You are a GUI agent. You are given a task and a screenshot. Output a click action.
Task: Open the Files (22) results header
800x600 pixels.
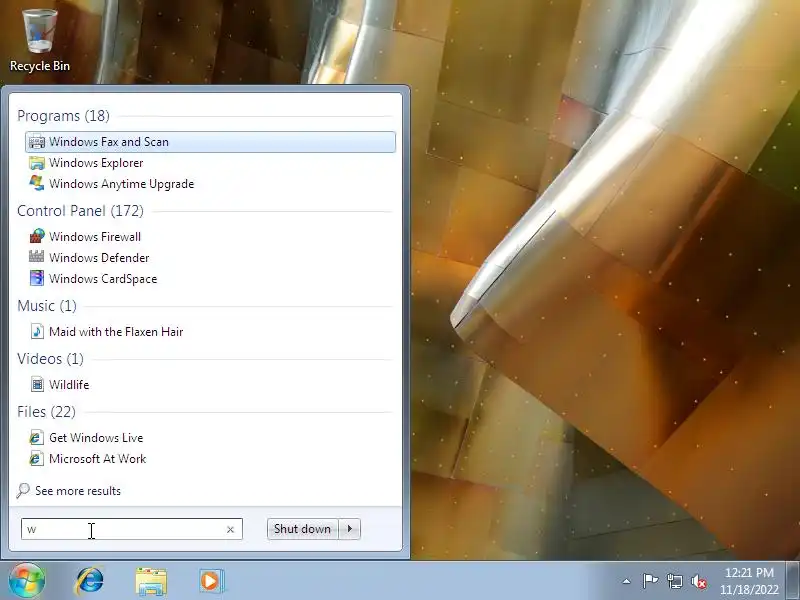click(x=46, y=412)
